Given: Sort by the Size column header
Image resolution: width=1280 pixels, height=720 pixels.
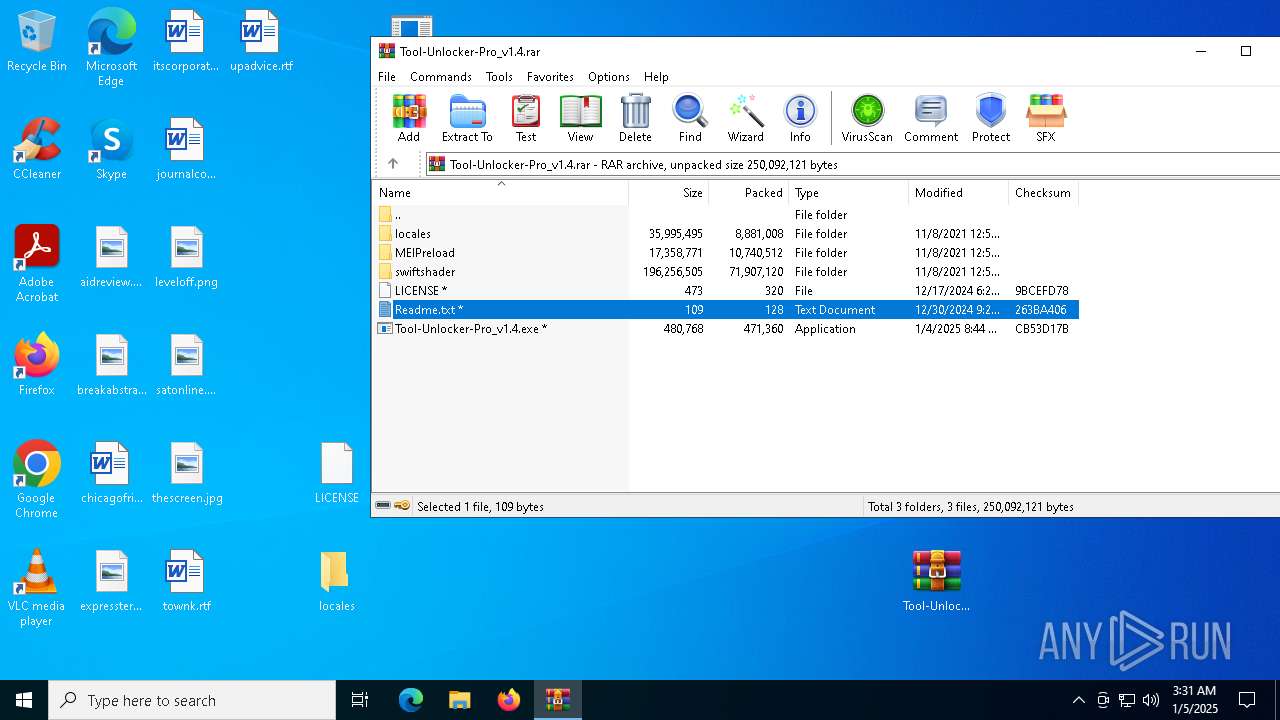Looking at the screenshot, I should pos(668,193).
